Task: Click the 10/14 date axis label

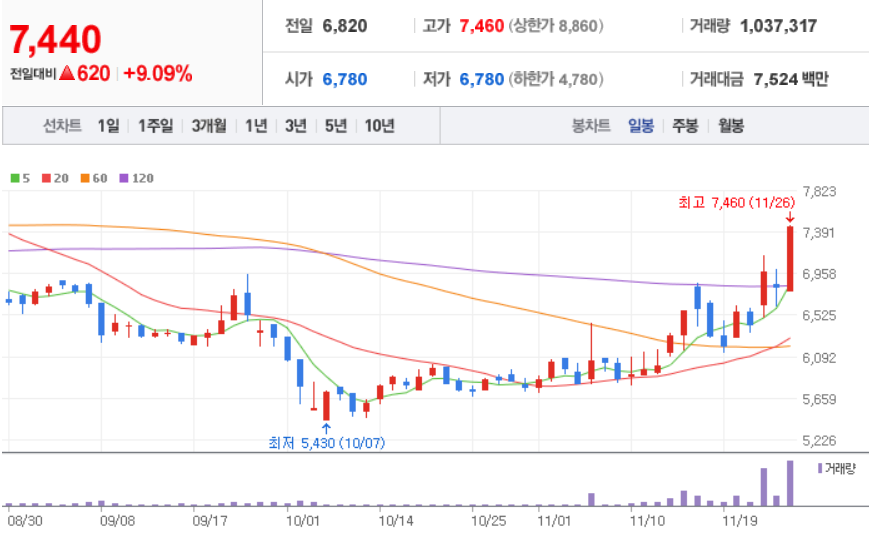Action: [x=396, y=521]
